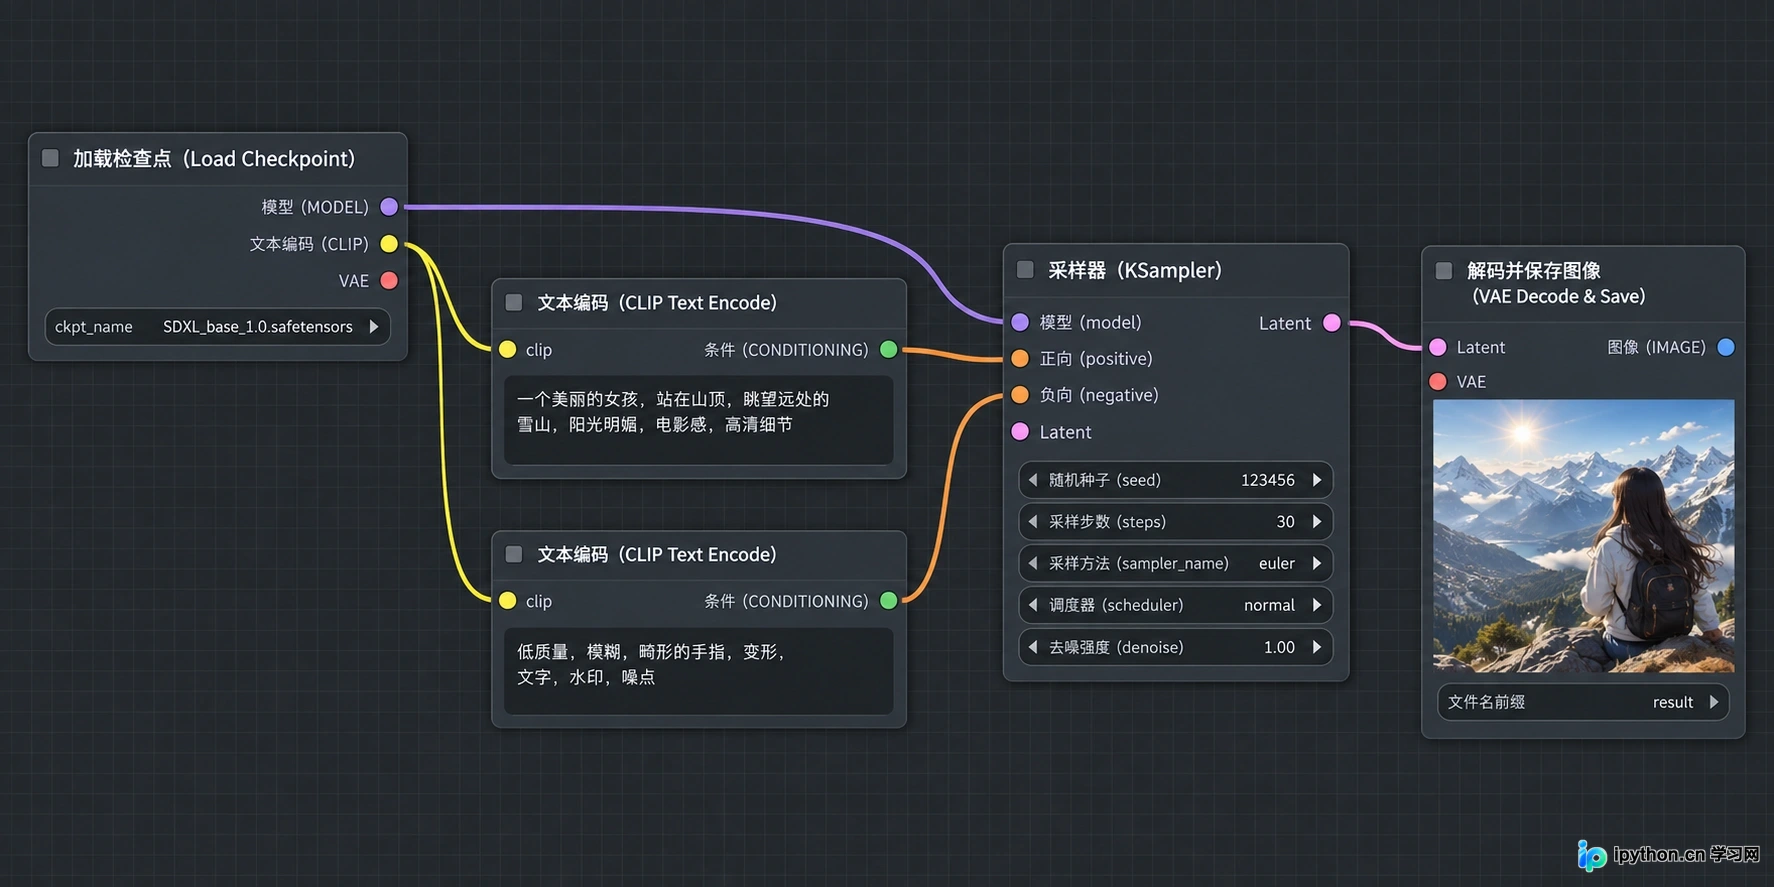Click the generated mountain girl image preview
Viewport: 1774px width, 887px height.
[1584, 536]
